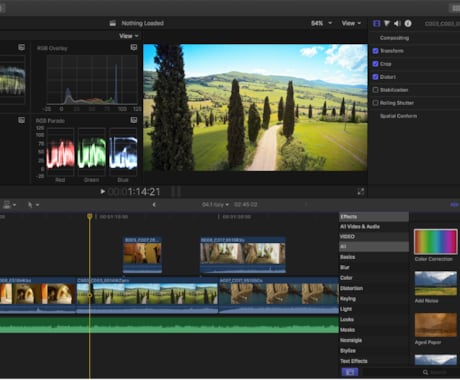This screenshot has width=460, height=380.
Task: Open the Color inspector funnel icon
Action: [387, 23]
